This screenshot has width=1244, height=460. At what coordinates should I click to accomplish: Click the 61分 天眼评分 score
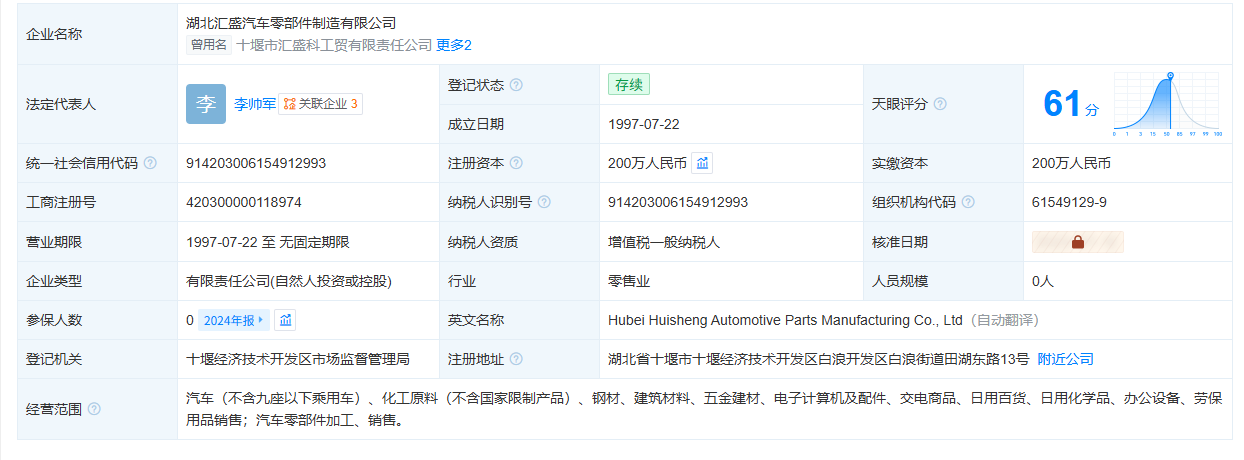pyautogui.click(x=1071, y=104)
